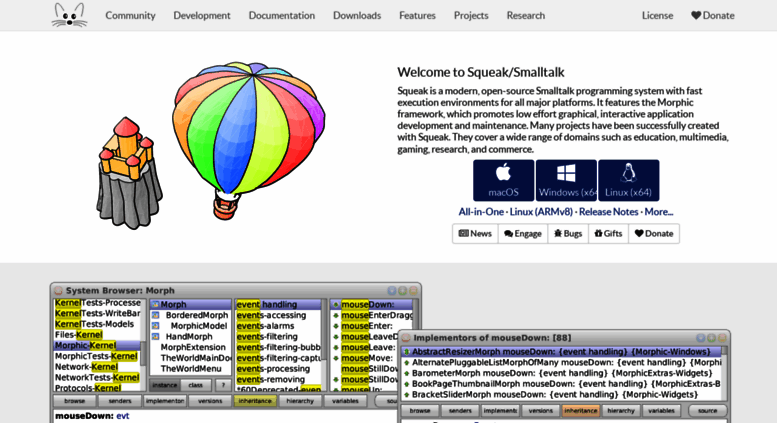Click the Engage chat button

tap(523, 233)
